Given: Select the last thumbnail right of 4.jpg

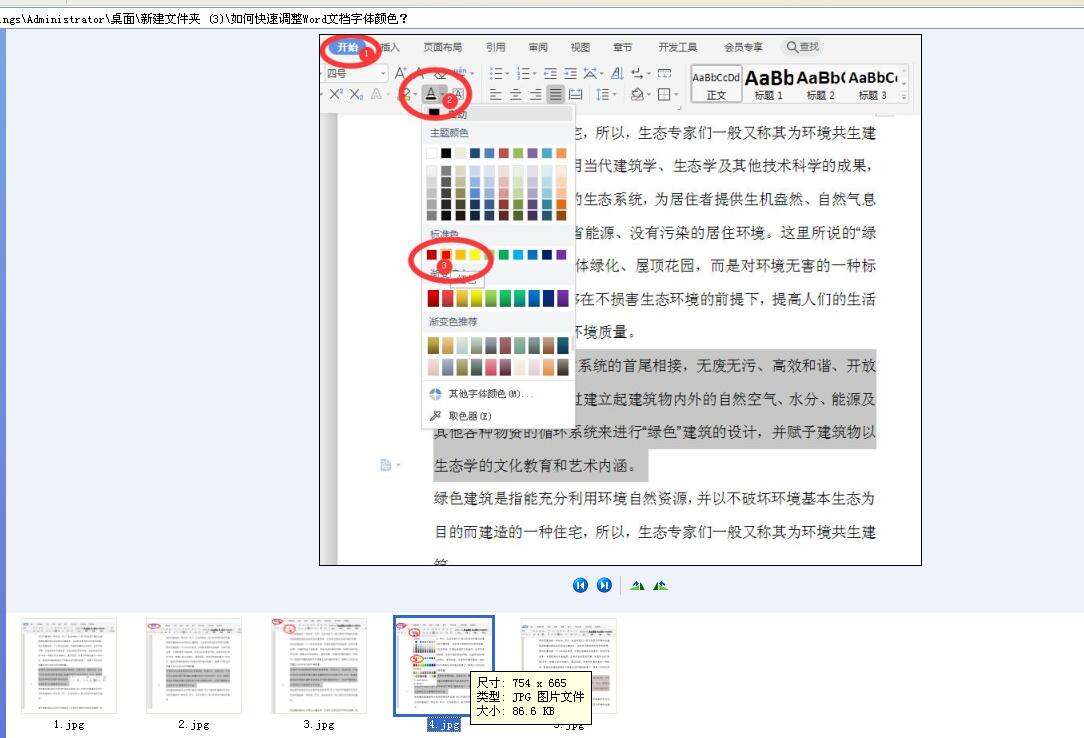Looking at the screenshot, I should 569,666.
